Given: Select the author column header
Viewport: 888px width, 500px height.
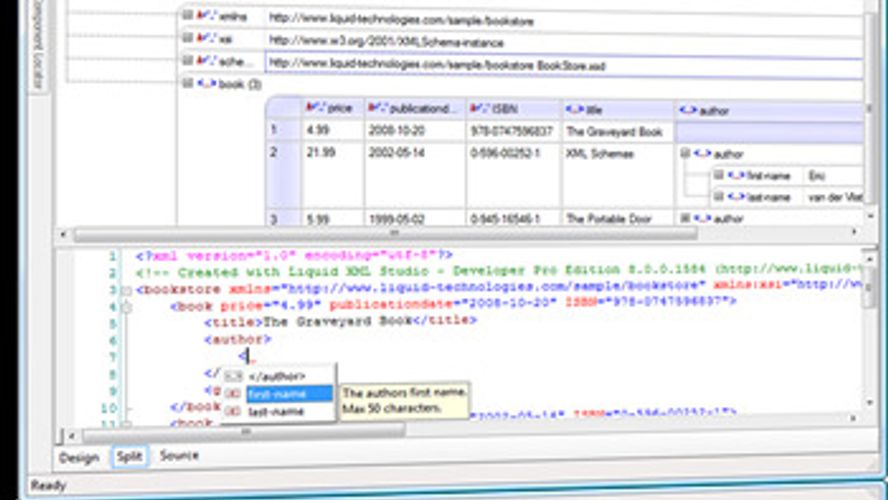Looking at the screenshot, I should pos(769,110).
